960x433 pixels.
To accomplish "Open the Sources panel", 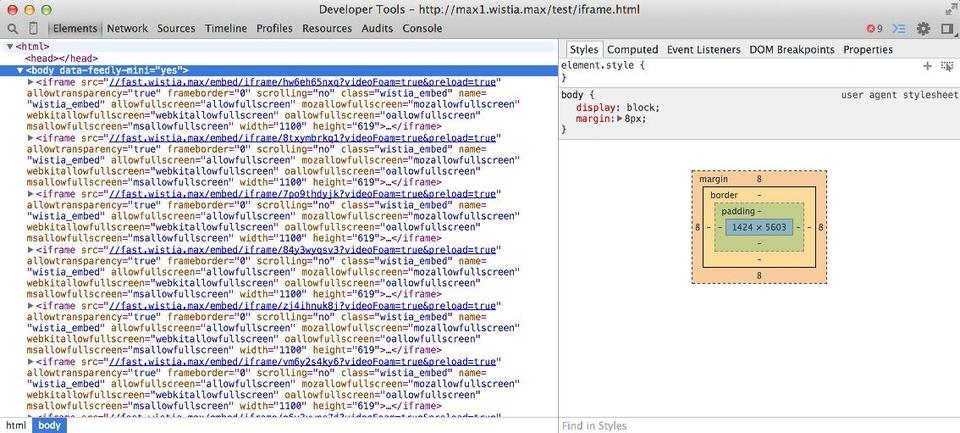I will (176, 28).
